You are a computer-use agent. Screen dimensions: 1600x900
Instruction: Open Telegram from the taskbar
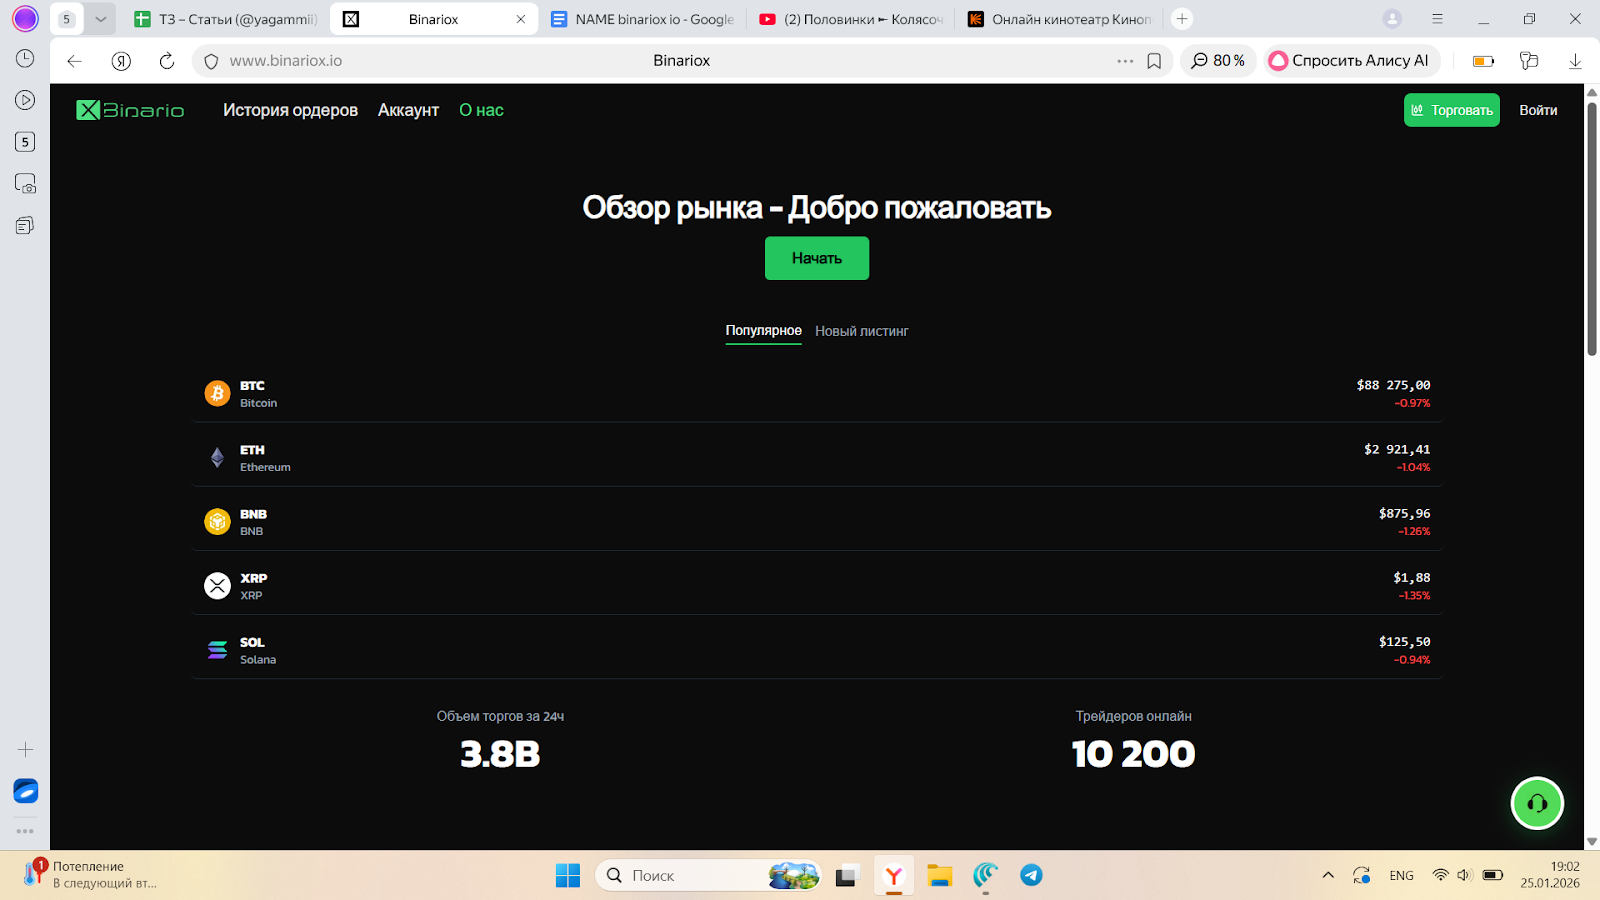point(1031,875)
